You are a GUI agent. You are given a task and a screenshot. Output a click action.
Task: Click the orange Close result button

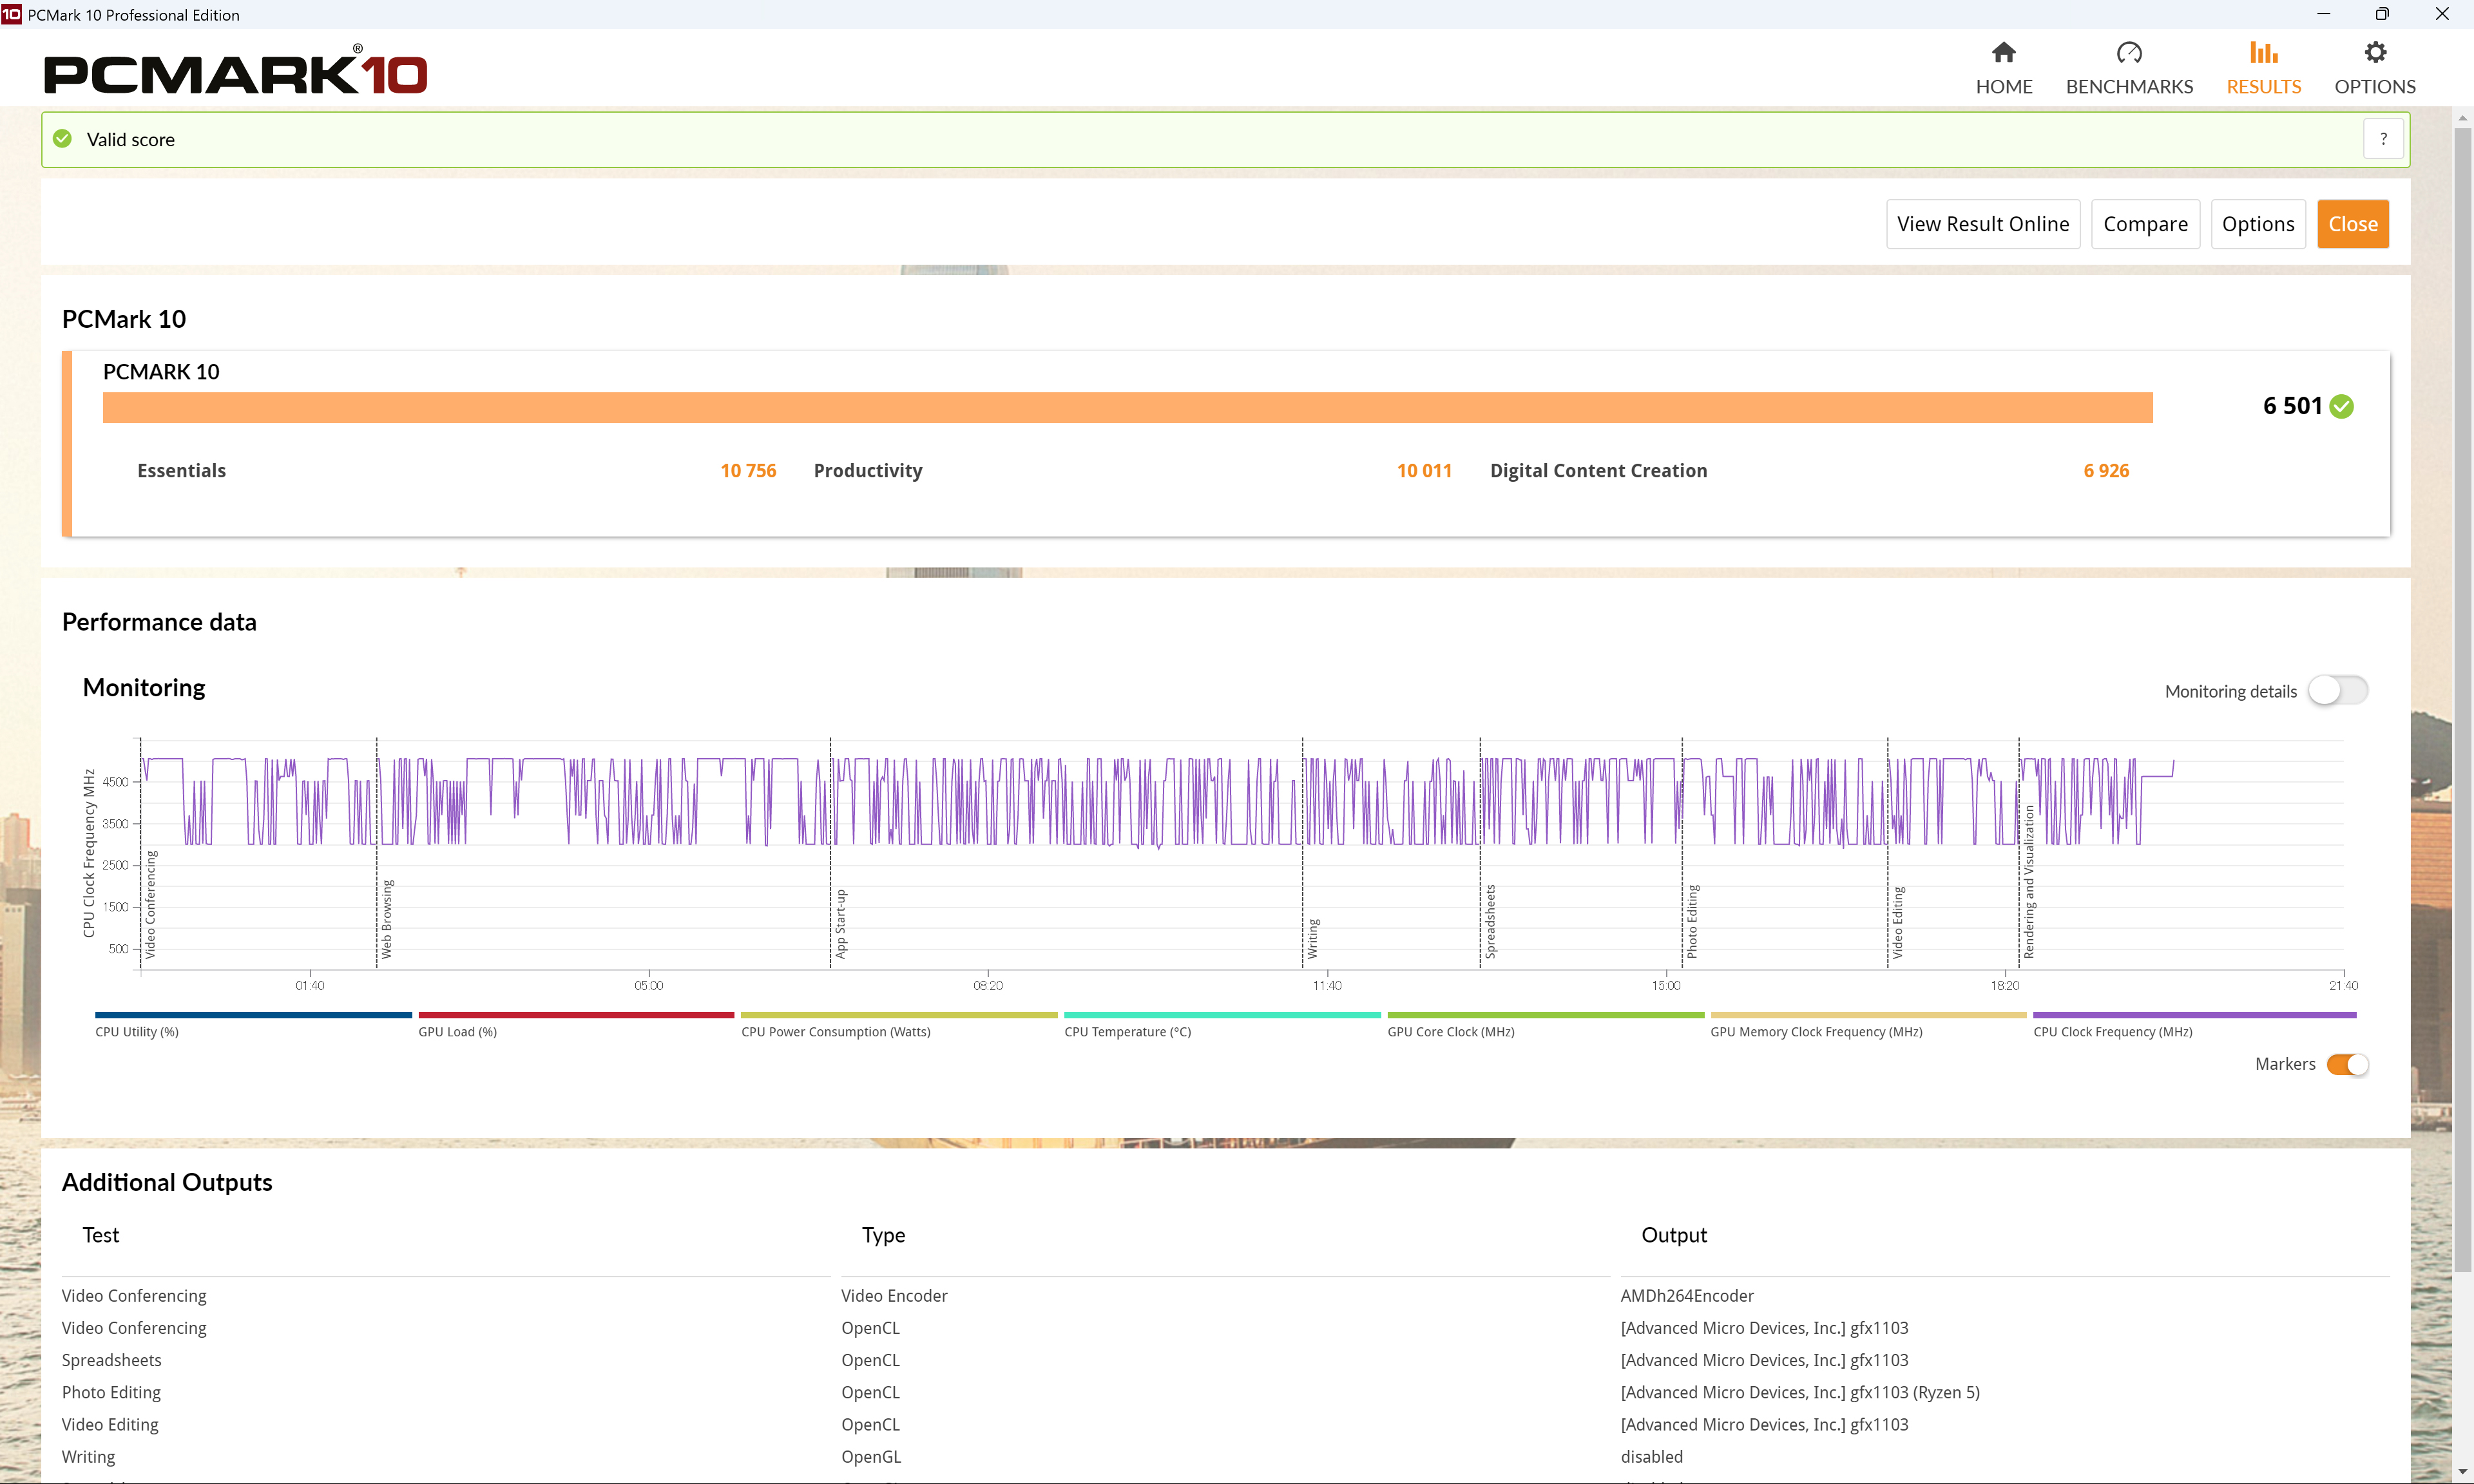pyautogui.click(x=2352, y=224)
